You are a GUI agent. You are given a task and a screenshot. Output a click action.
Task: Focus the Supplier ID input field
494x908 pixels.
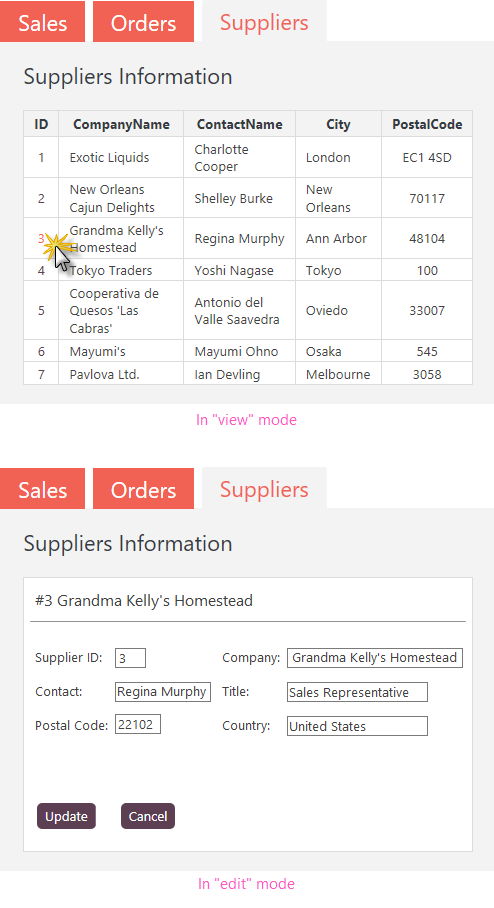coord(130,658)
